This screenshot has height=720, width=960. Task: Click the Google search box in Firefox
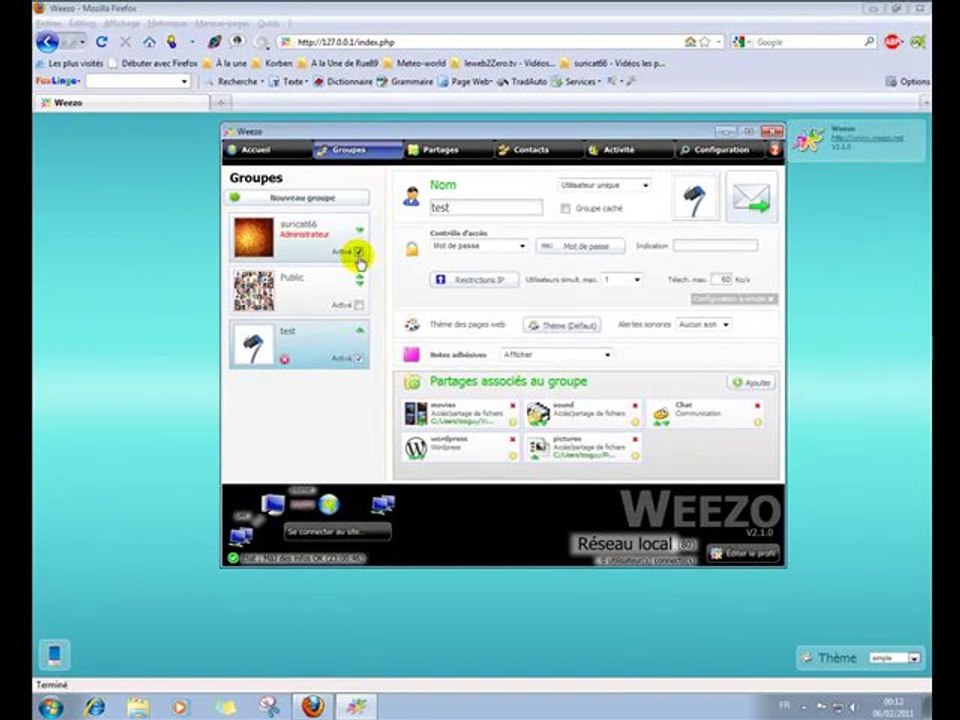(808, 42)
